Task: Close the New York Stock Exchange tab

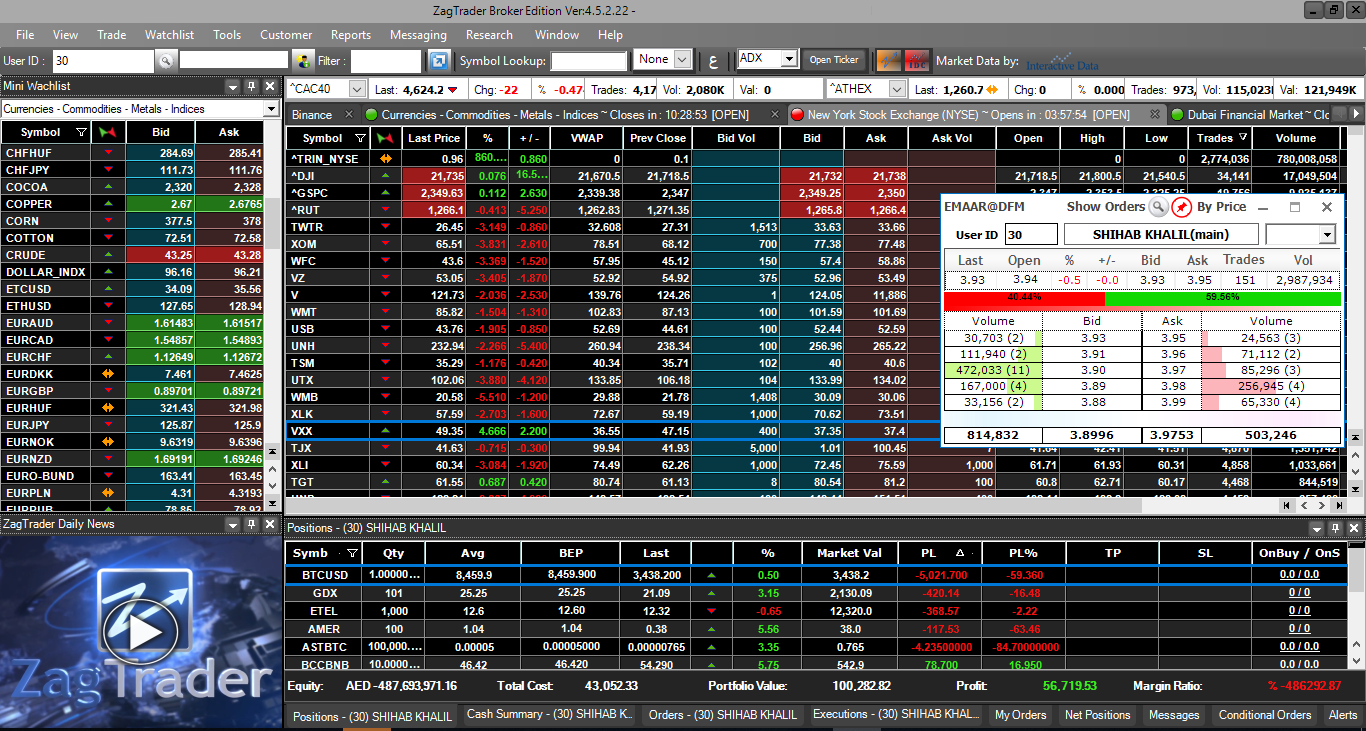Action: pos(1154,115)
